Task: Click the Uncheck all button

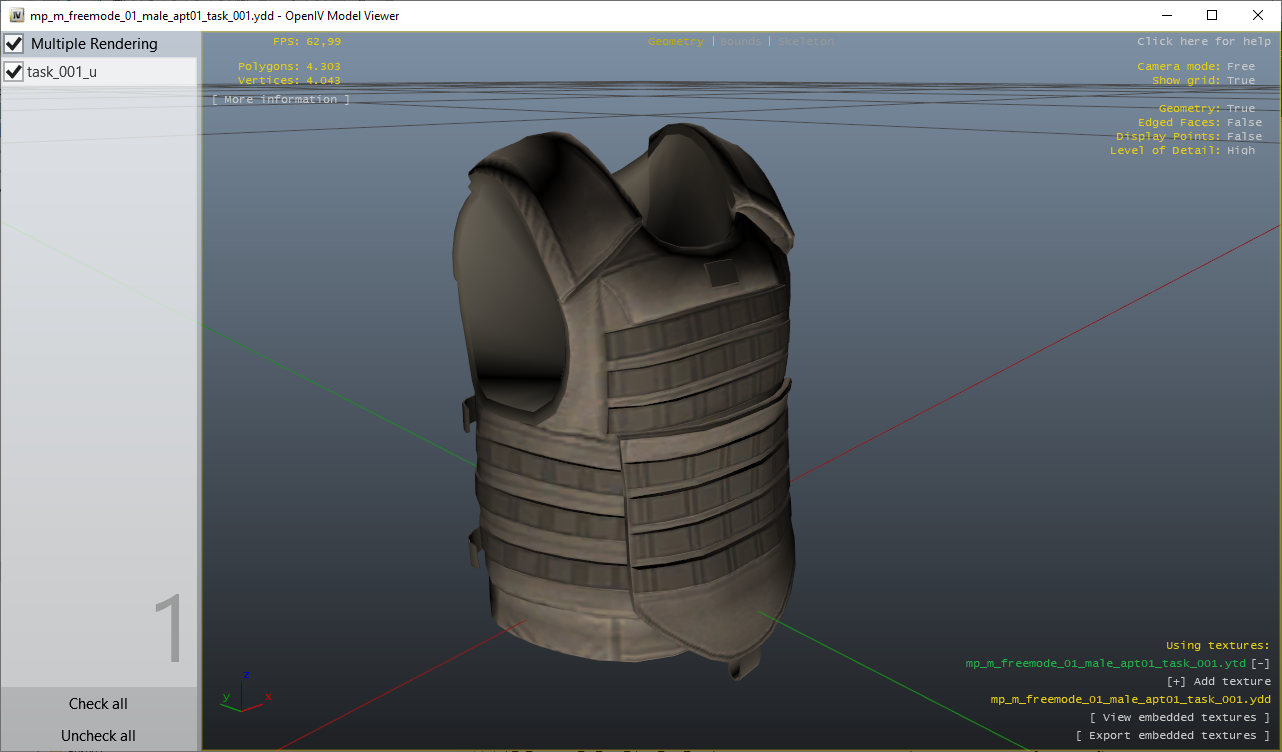Action: pyautogui.click(x=98, y=736)
